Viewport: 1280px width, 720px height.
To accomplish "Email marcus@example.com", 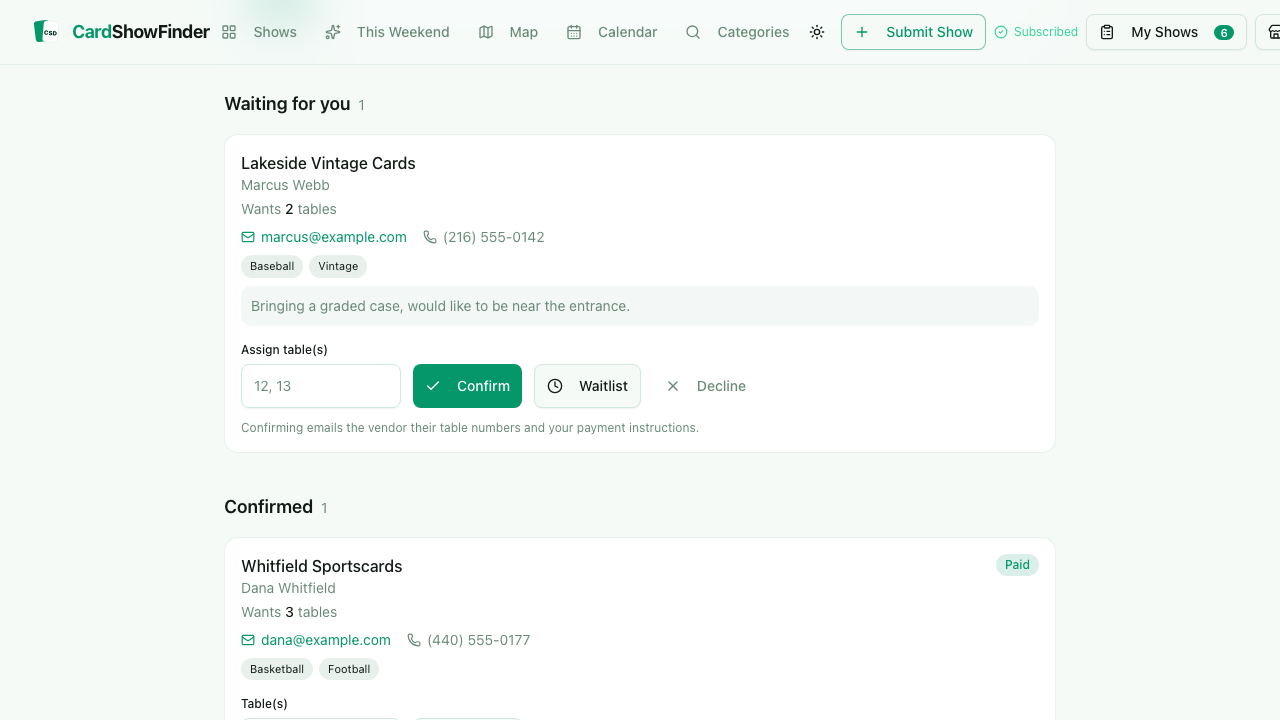I will [x=333, y=237].
